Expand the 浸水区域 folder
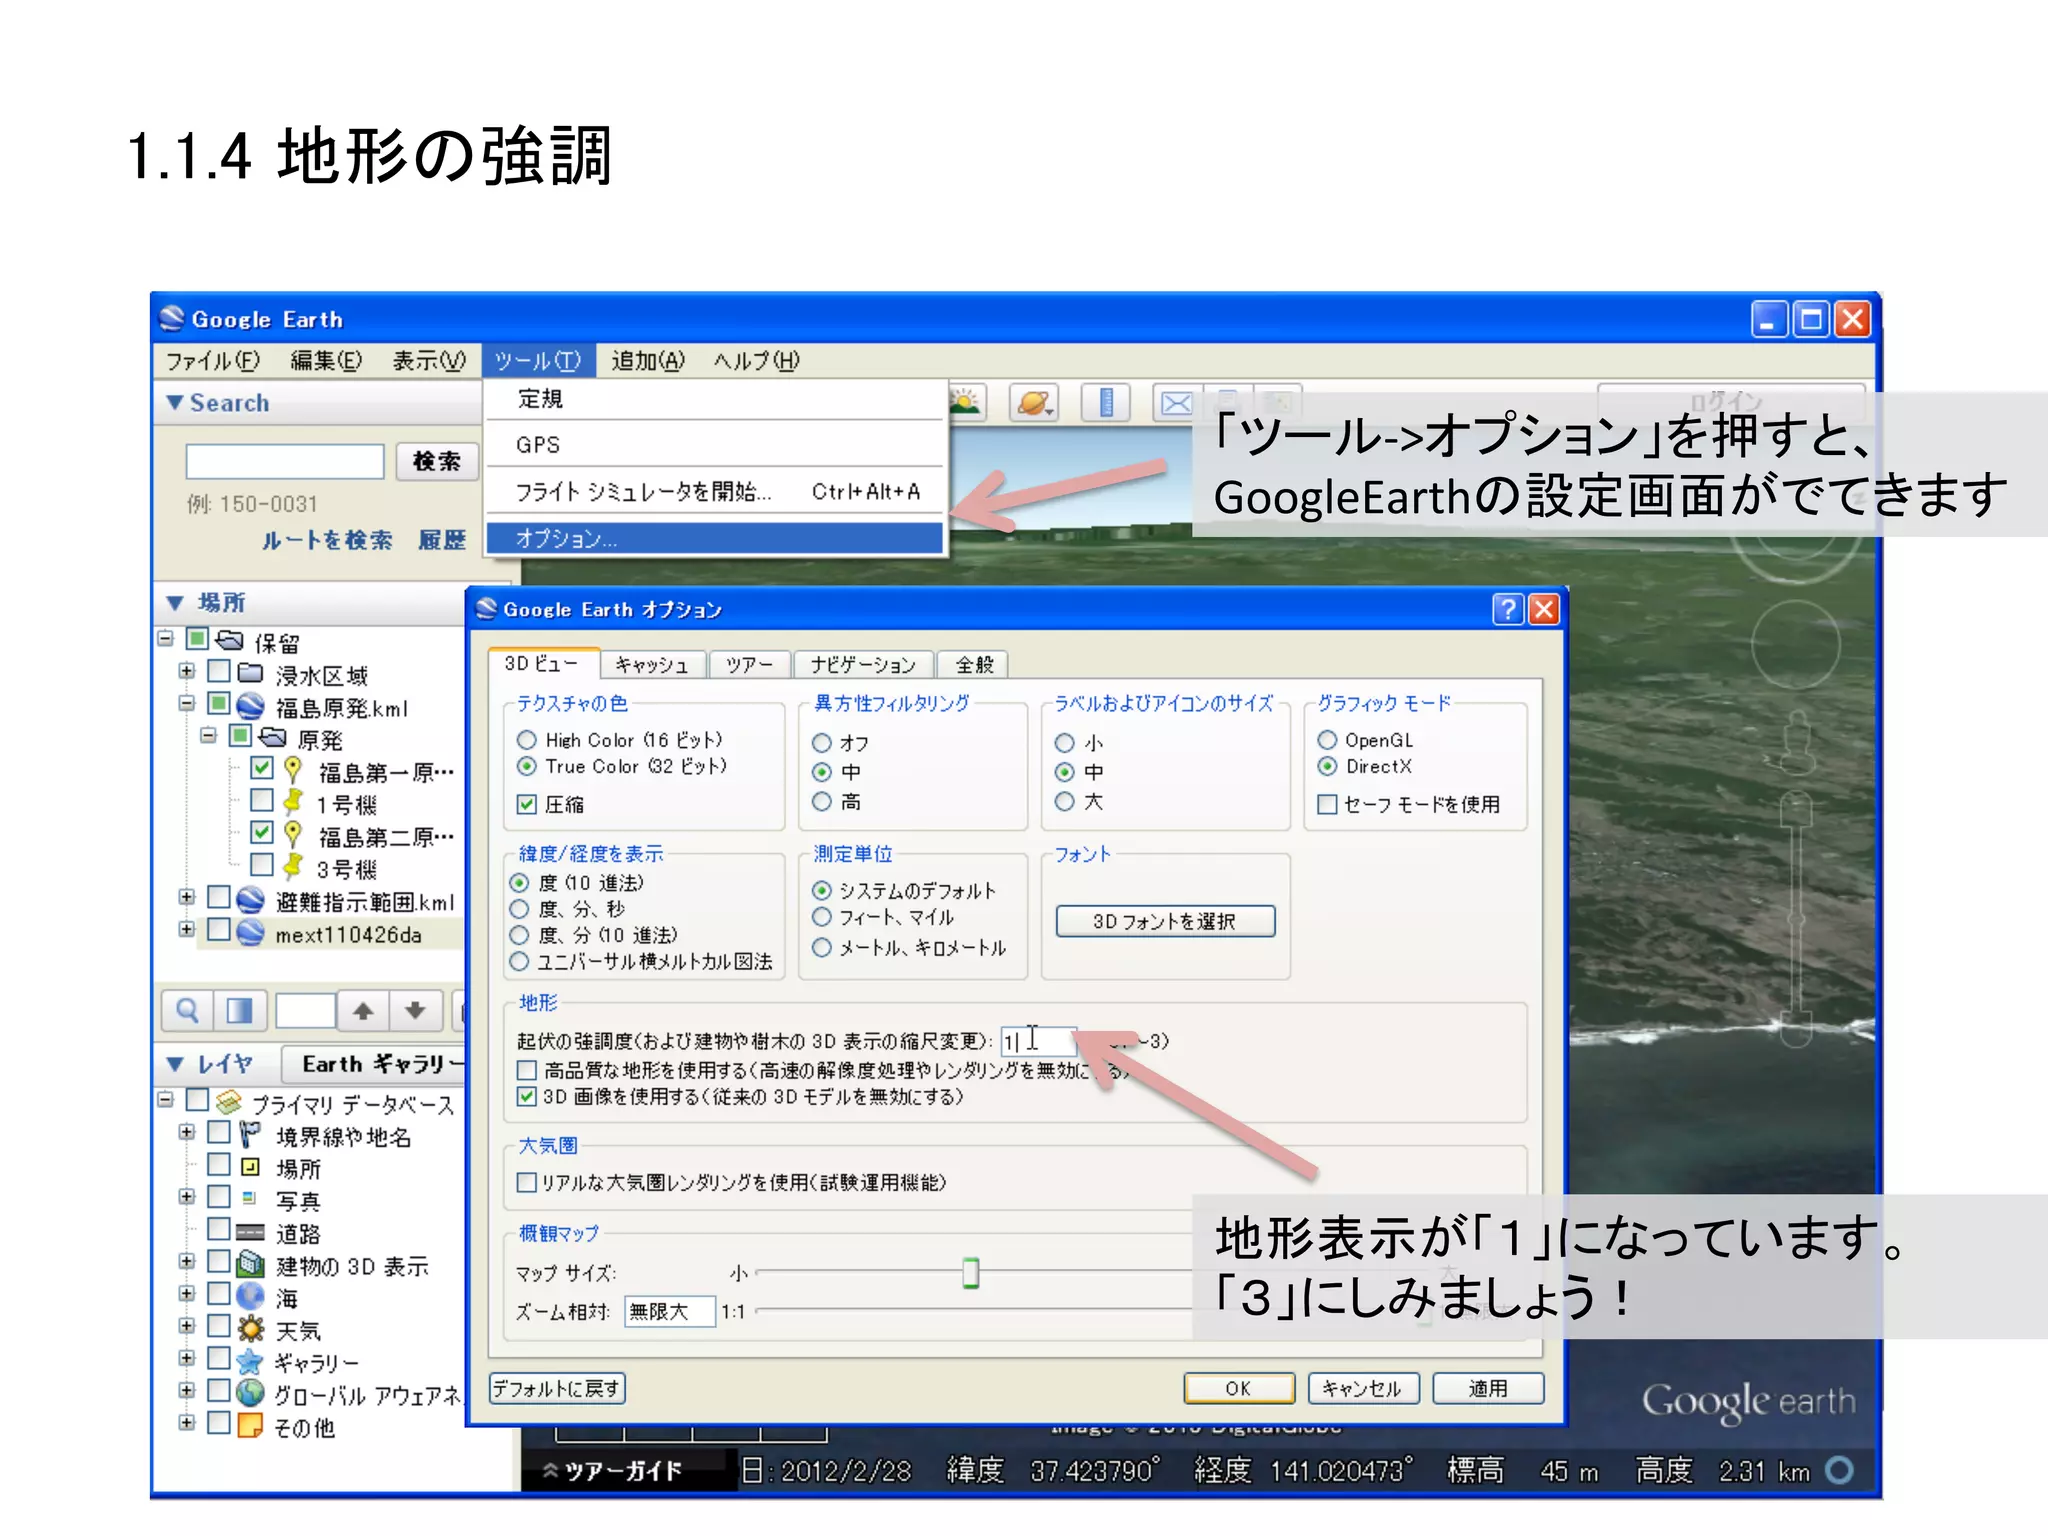 click(187, 671)
